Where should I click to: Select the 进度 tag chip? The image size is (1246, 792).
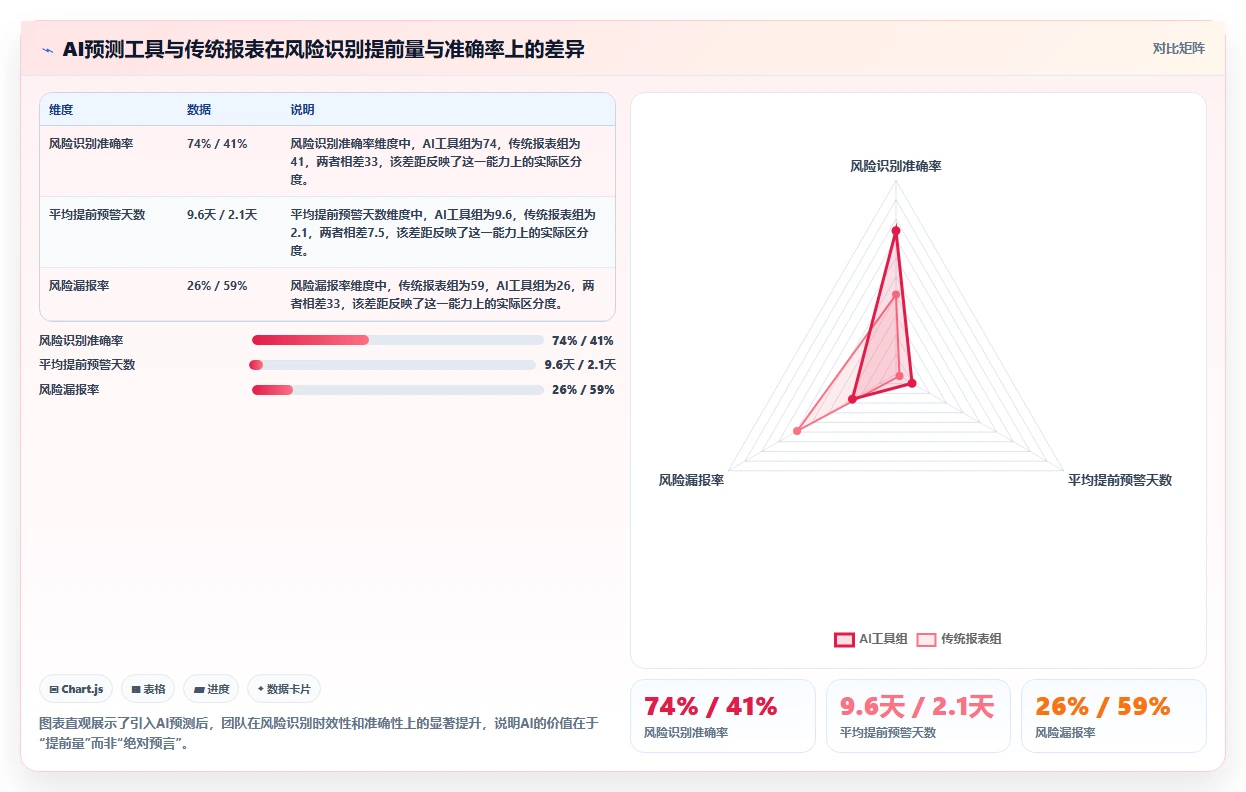pos(211,689)
